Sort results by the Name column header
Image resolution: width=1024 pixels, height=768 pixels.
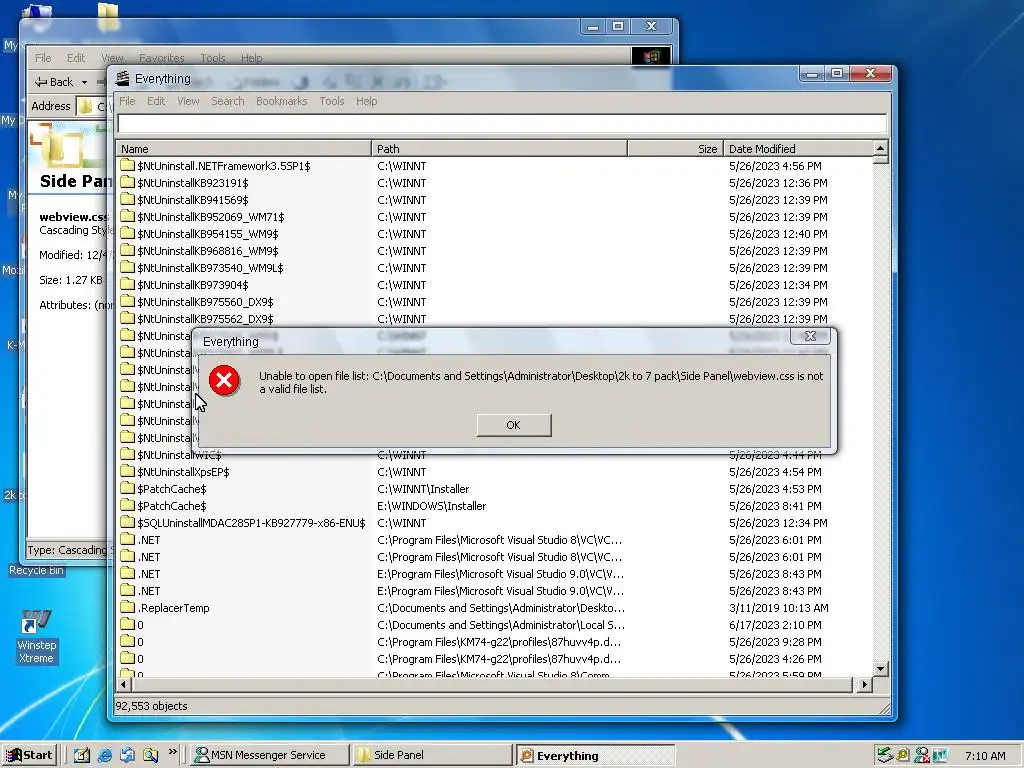pos(244,149)
